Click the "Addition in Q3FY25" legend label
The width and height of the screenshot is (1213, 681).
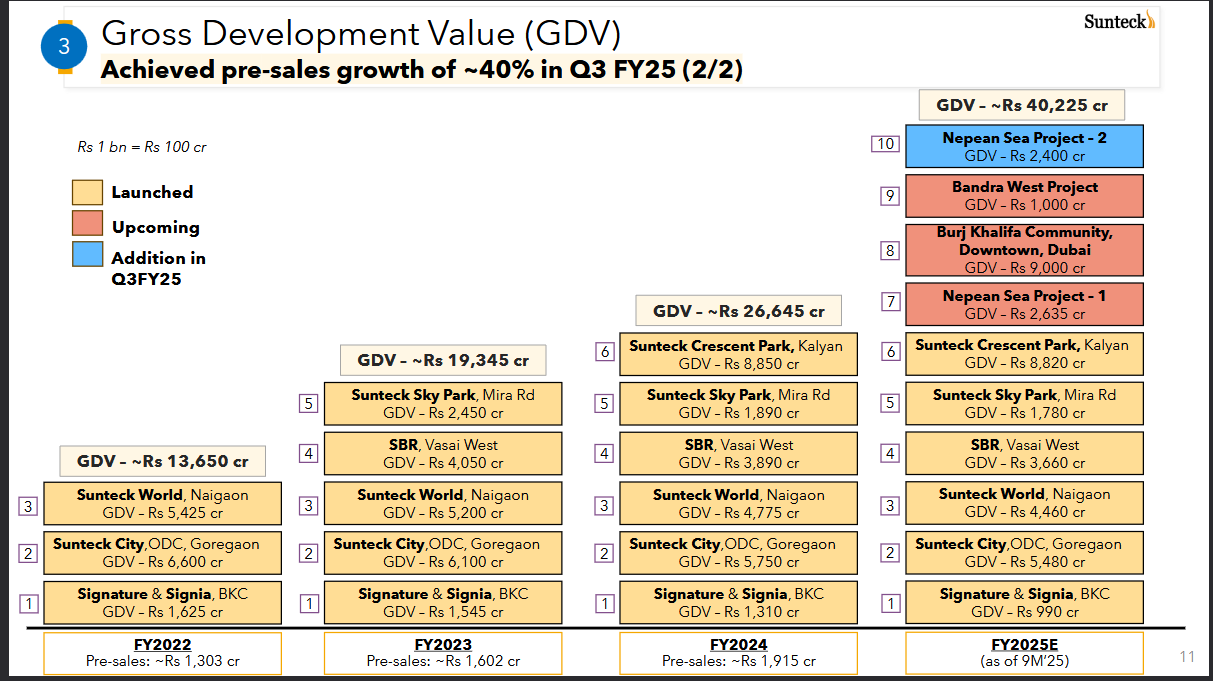click(x=158, y=268)
